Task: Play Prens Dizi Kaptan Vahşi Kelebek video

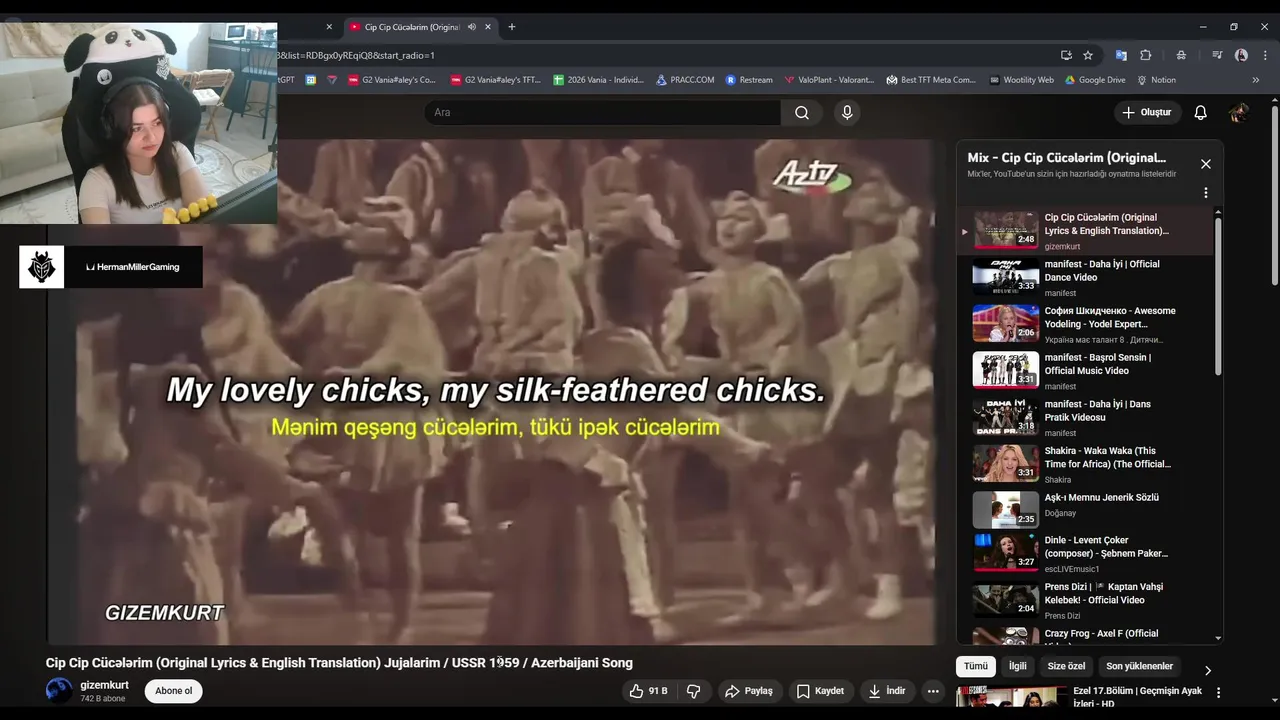Action: tap(1085, 600)
